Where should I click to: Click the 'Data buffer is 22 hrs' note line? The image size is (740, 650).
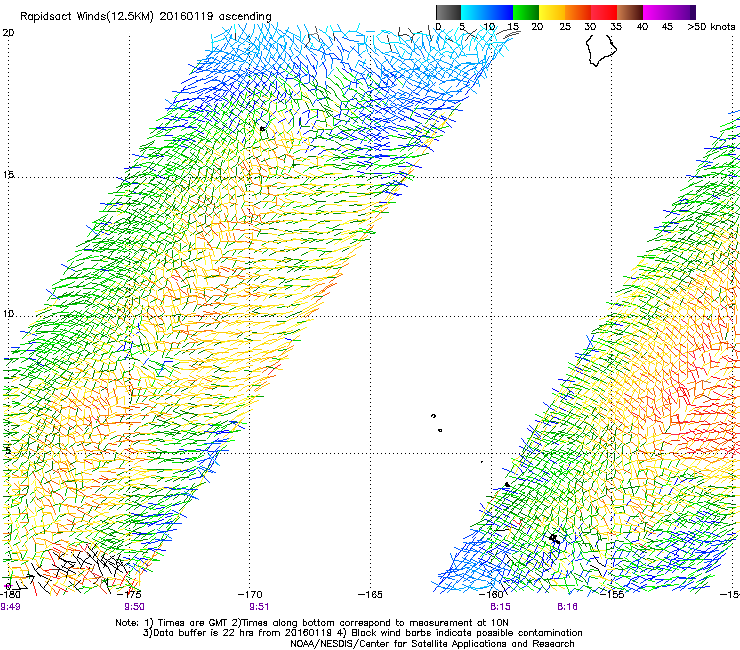[362, 633]
